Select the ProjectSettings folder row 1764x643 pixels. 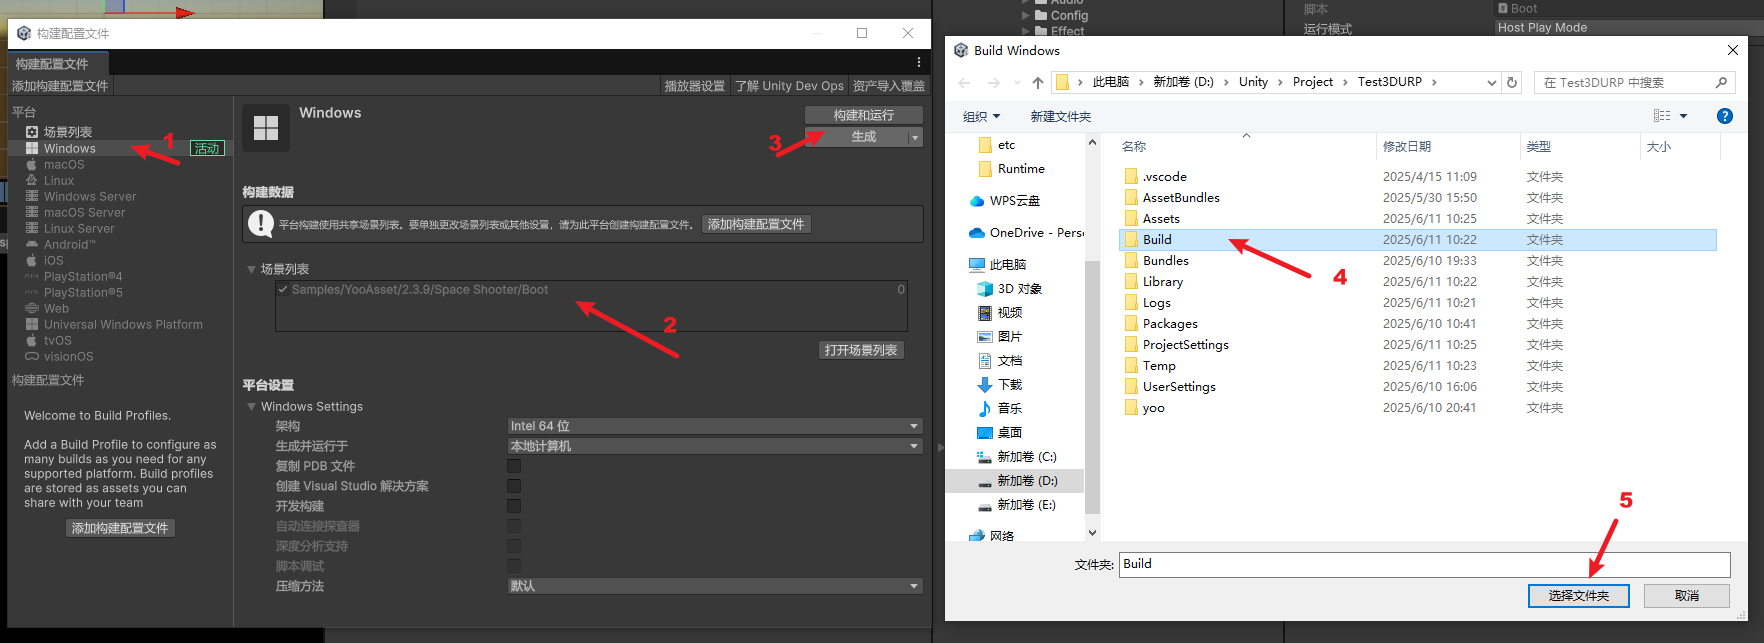pyautogui.click(x=1418, y=345)
